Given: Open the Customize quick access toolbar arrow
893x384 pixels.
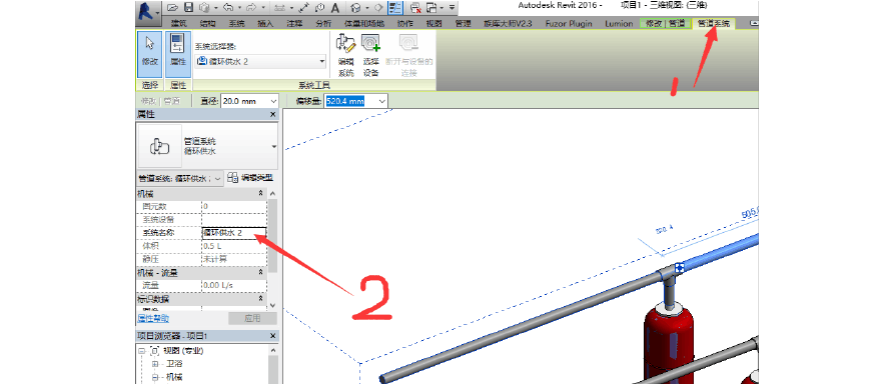Looking at the screenshot, I should [x=451, y=8].
